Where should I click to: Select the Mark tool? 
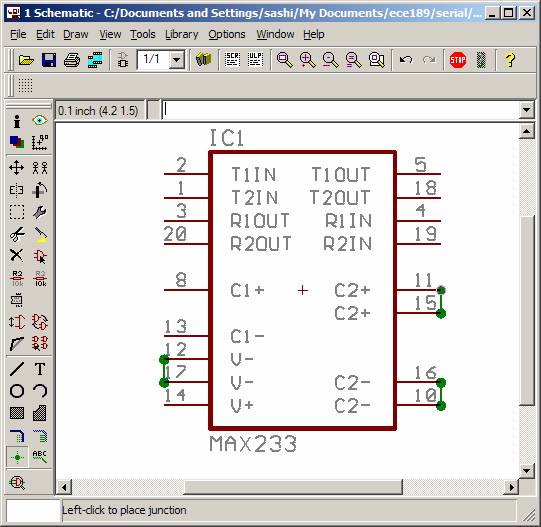pos(40,142)
